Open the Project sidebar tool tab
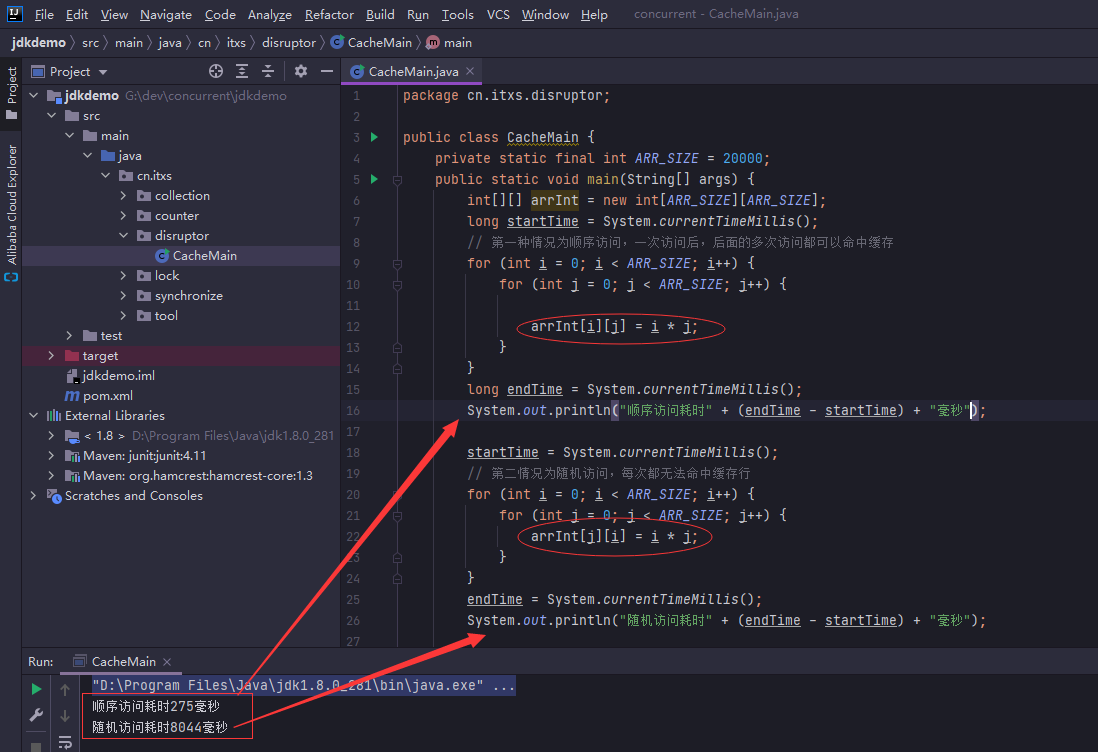 coord(11,93)
